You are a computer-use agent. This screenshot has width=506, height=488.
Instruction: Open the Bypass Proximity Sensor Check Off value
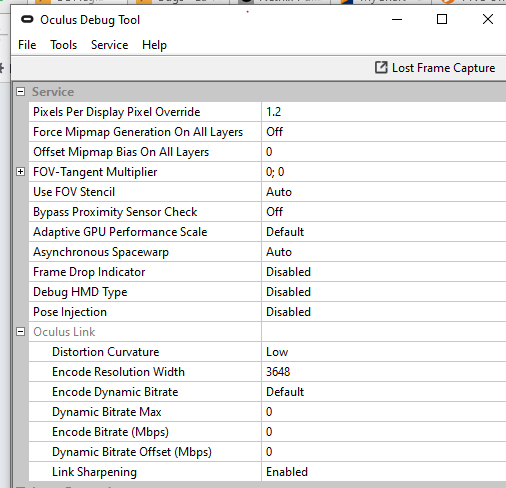pos(384,212)
